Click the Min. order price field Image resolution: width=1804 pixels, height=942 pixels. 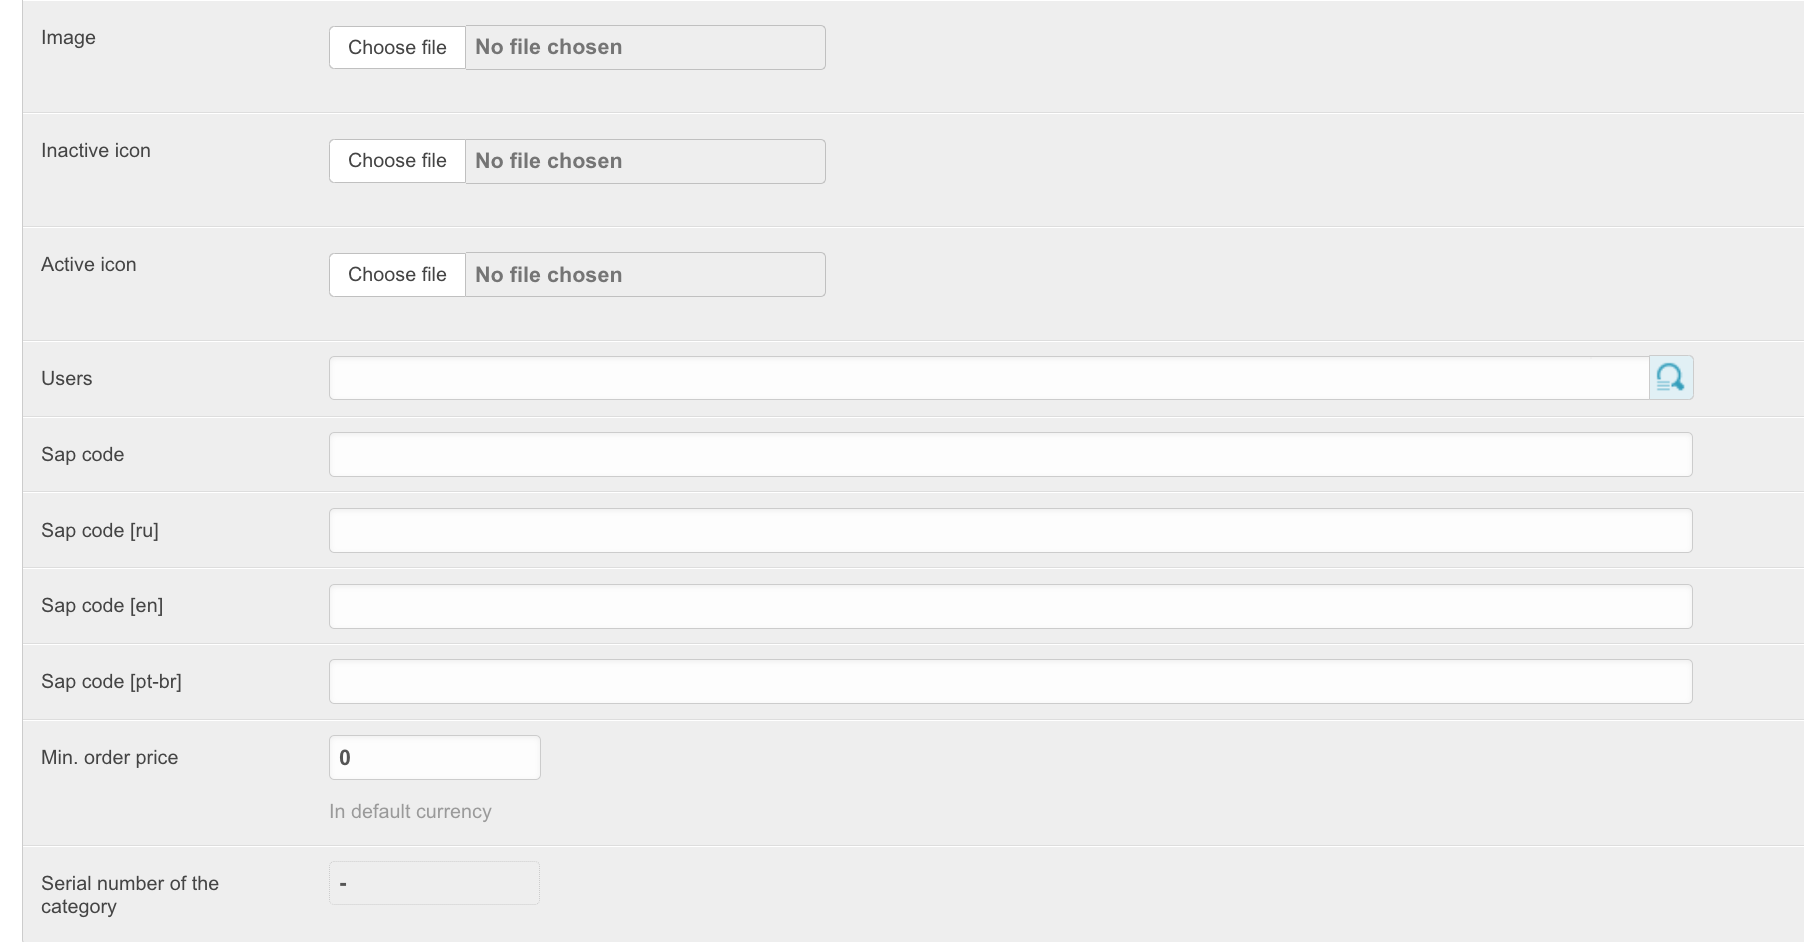tap(434, 758)
